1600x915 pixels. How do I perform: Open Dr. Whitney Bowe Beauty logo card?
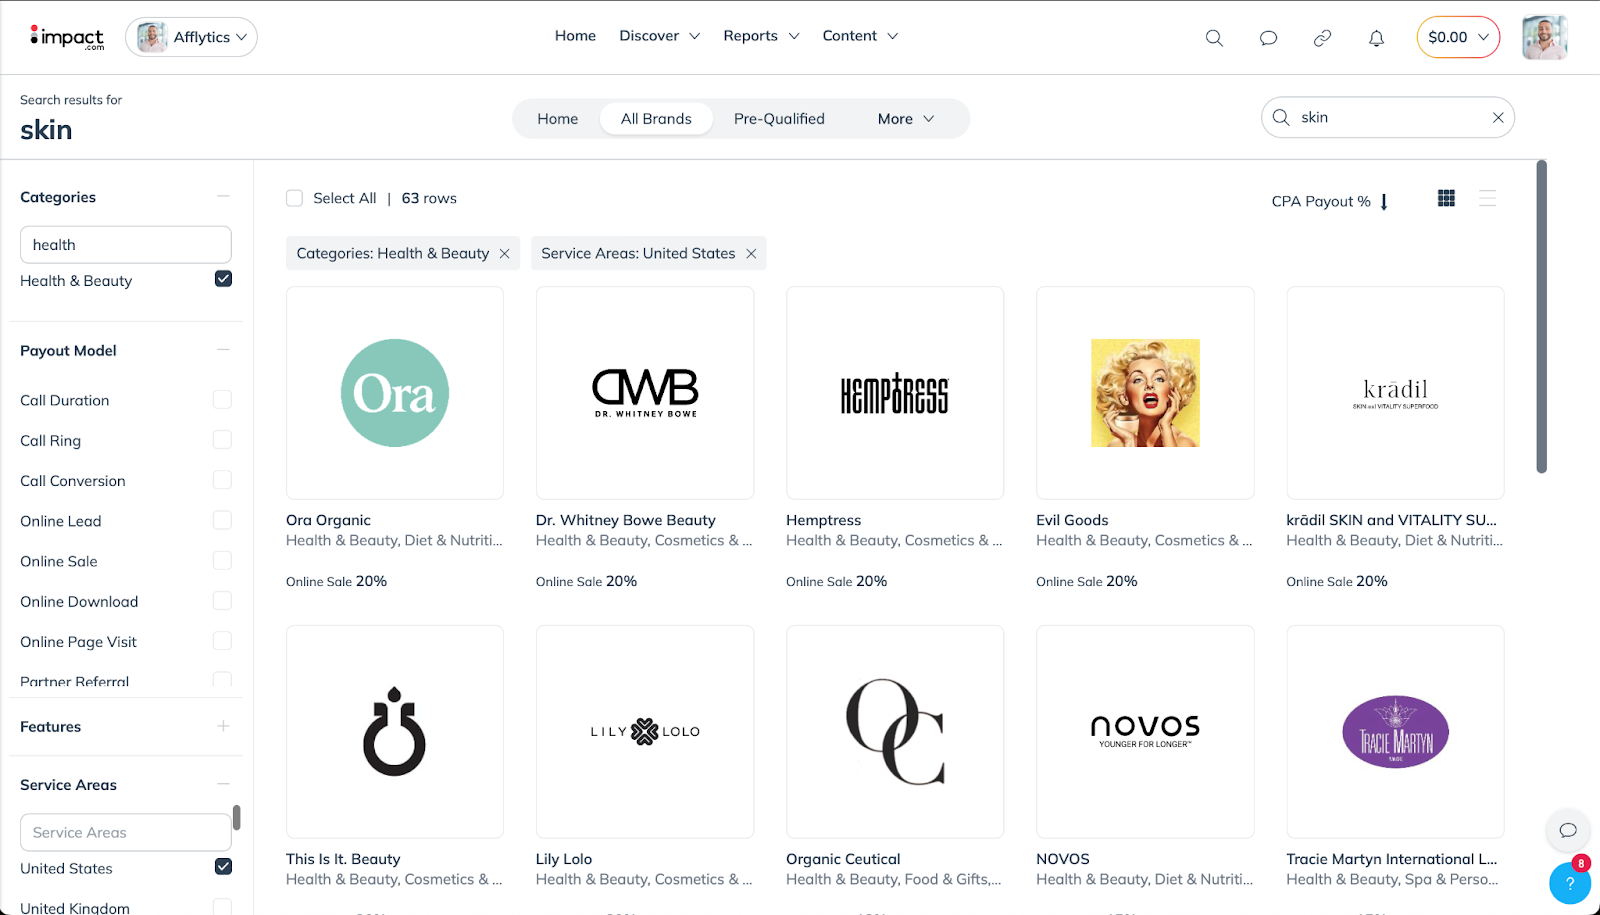645,393
